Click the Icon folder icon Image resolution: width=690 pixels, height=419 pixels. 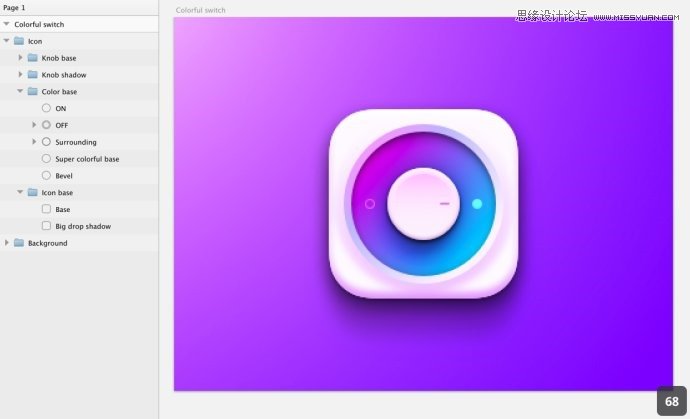coord(19,41)
